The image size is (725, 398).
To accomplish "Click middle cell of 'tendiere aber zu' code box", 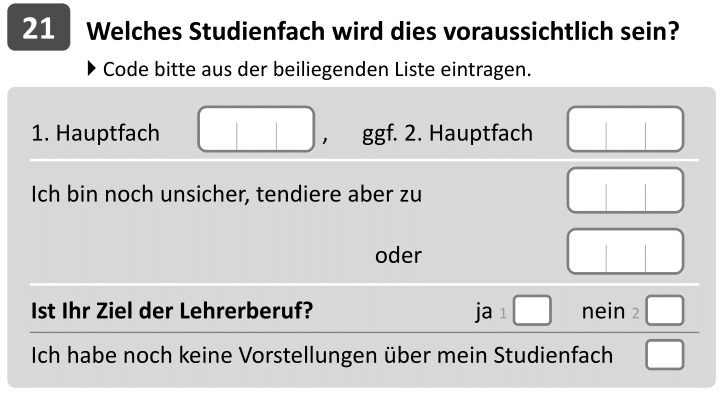I will click(x=626, y=190).
